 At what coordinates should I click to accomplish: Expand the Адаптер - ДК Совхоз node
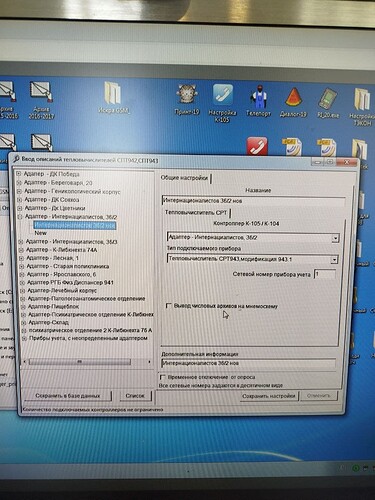(19, 199)
